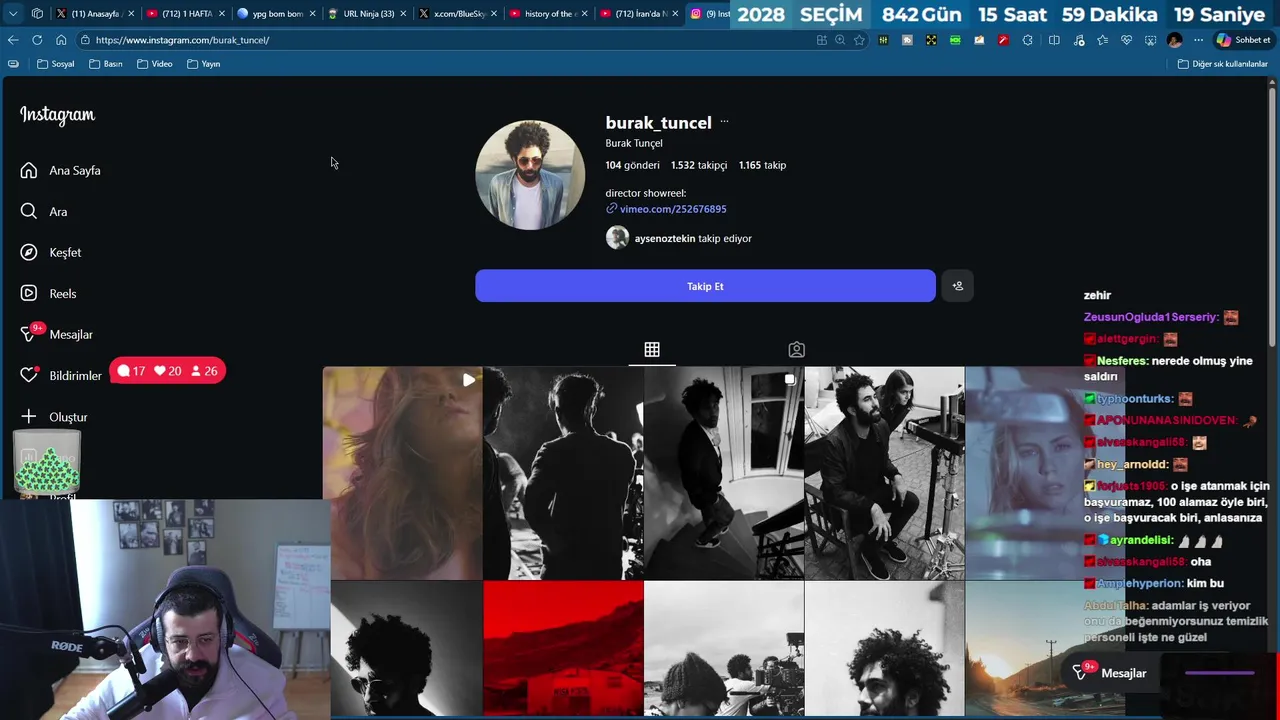This screenshot has width=1280, height=720.
Task: Click the address bar URL
Action: (x=182, y=40)
